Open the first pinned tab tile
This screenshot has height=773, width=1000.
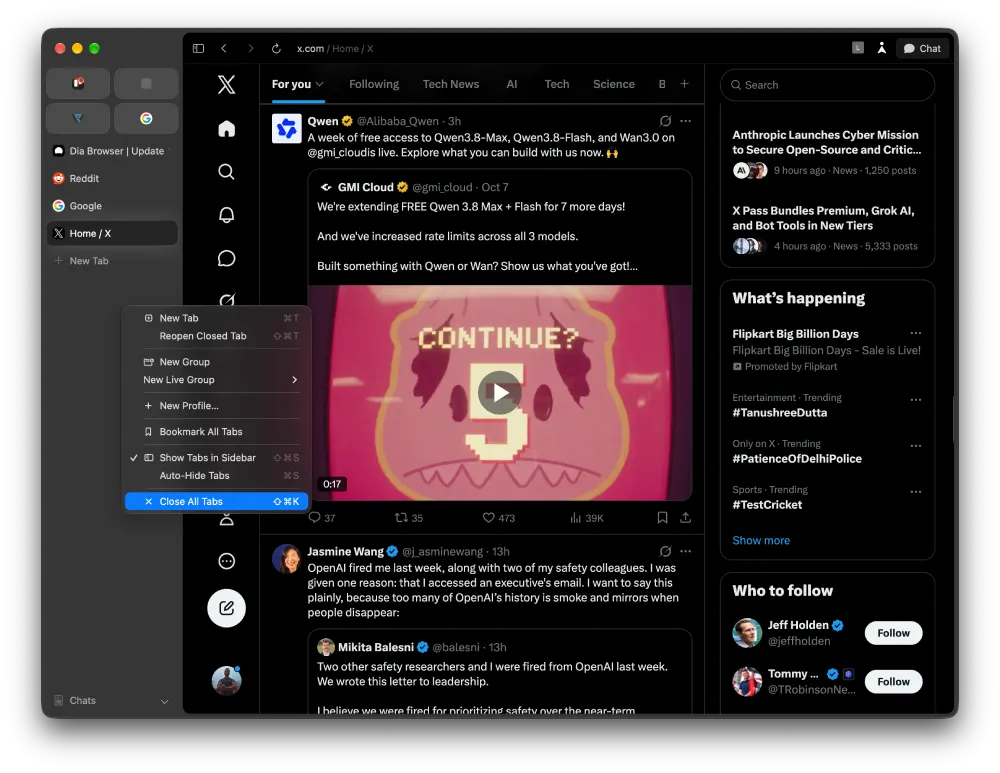[78, 84]
